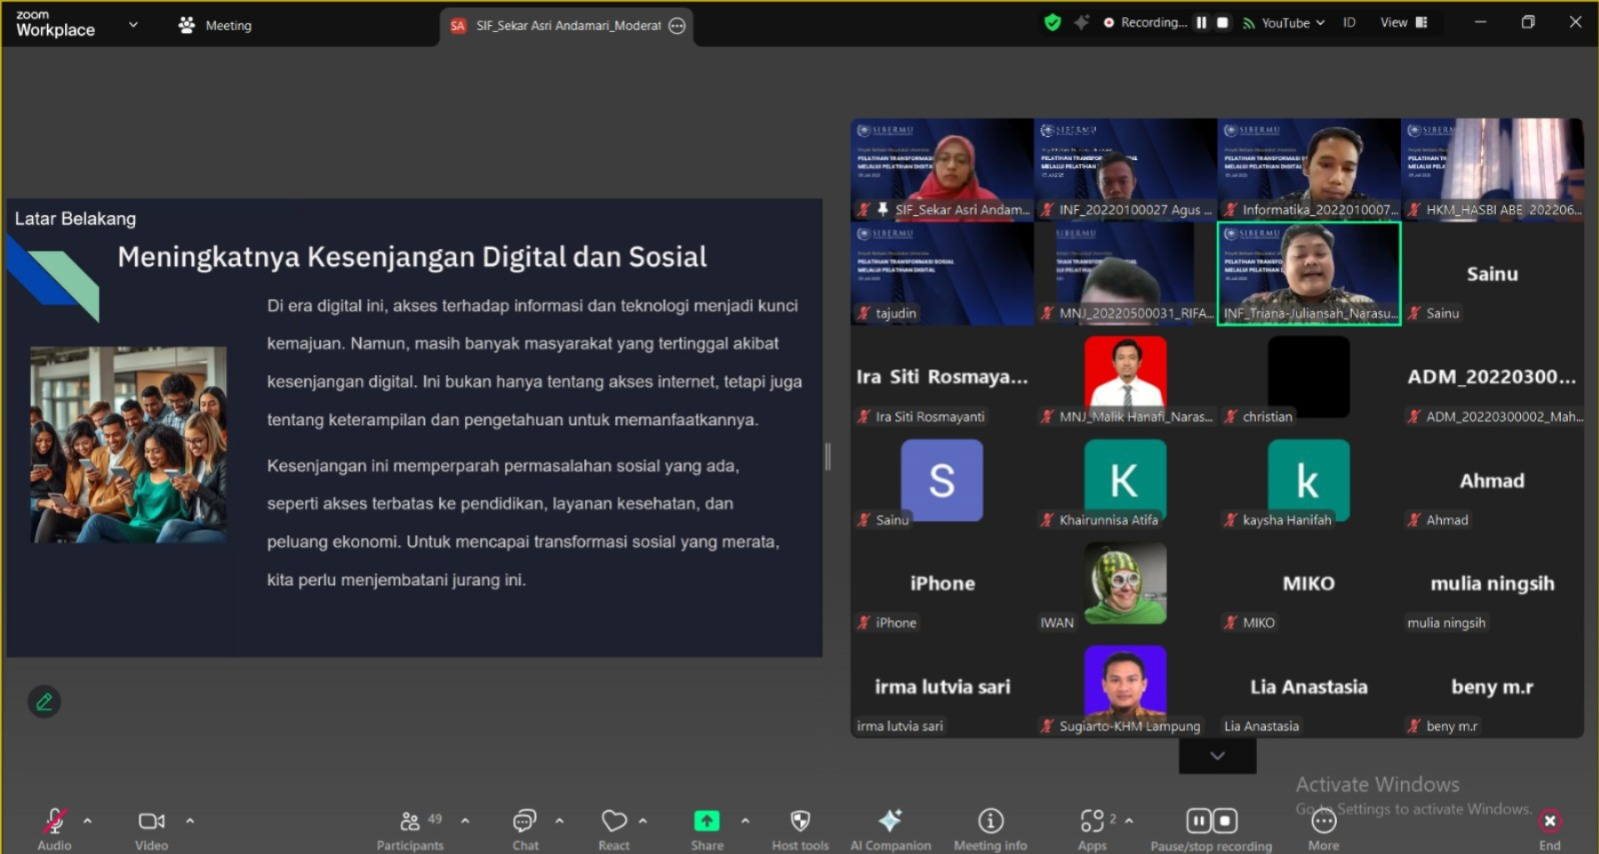This screenshot has width=1599, height=854.
Task: Select Ira Siti Rosmayanti participant tile
Action: tap(942, 377)
